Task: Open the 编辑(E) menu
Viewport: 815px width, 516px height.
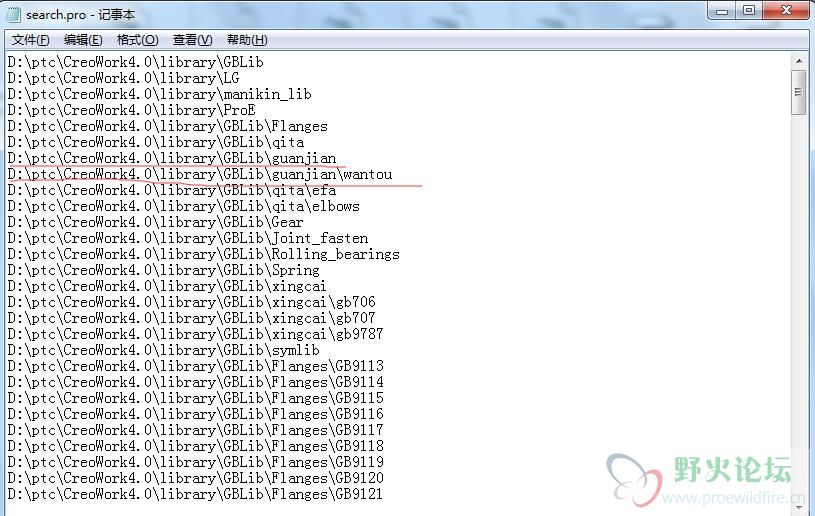Action: [83, 40]
